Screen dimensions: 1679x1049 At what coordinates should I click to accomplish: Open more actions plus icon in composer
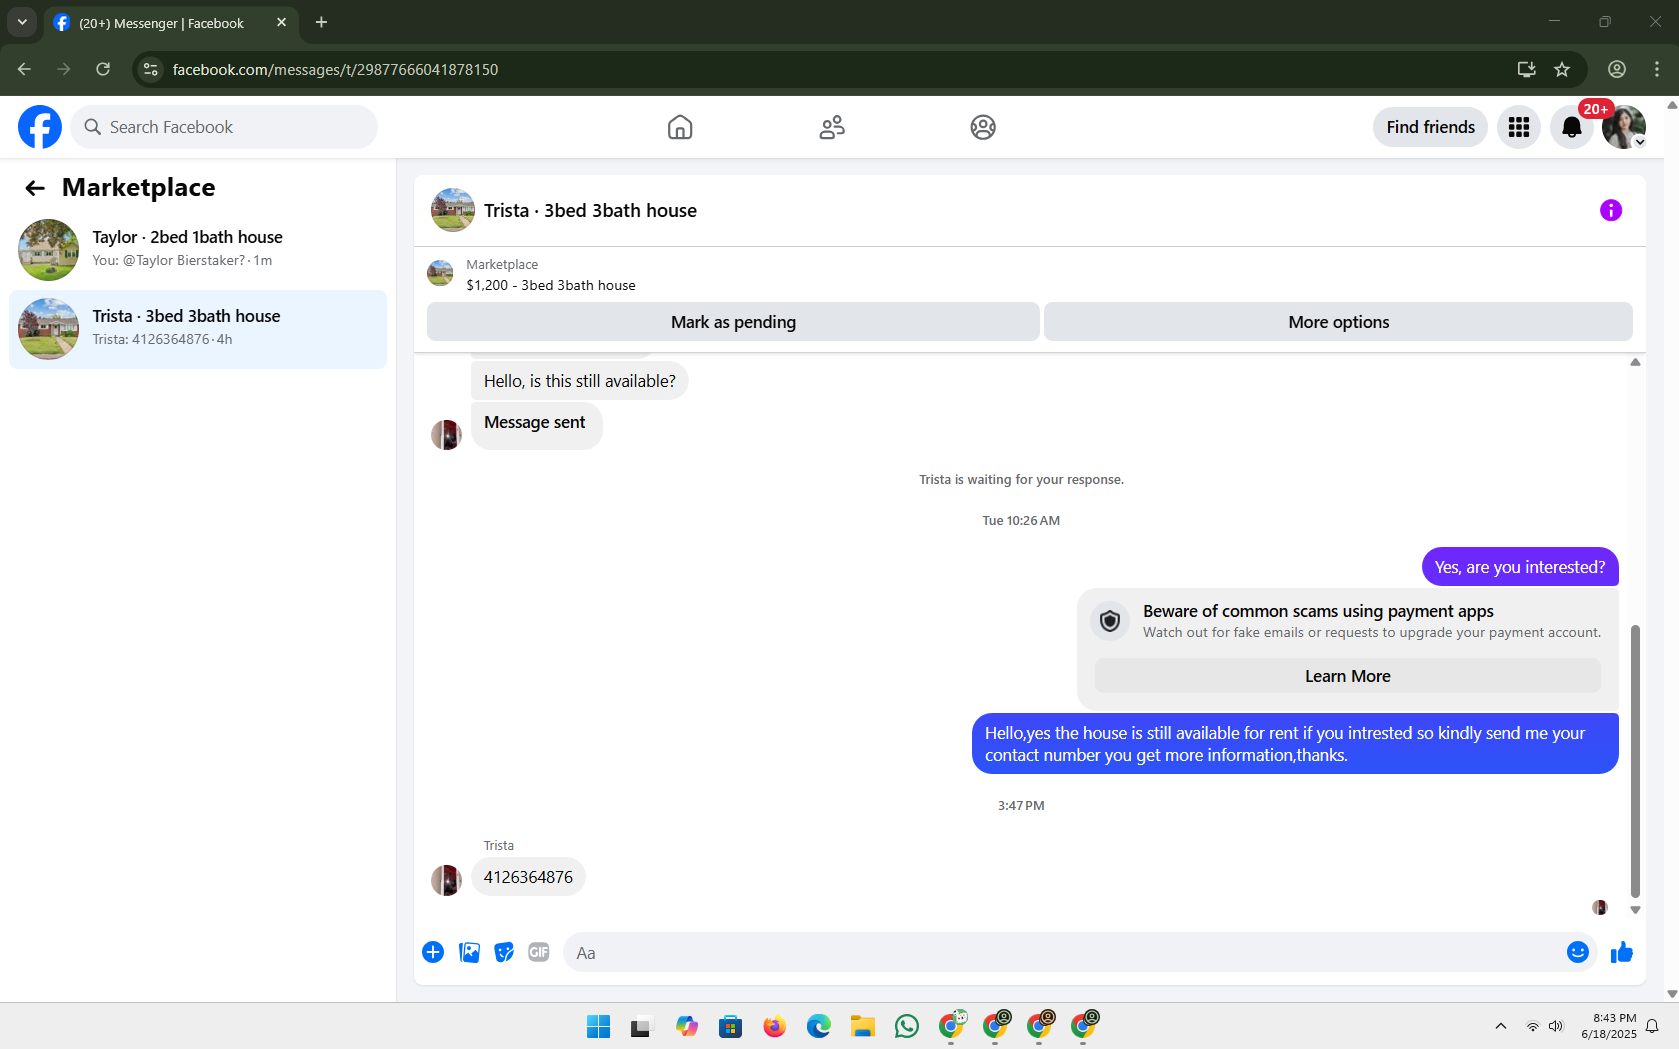tap(433, 952)
